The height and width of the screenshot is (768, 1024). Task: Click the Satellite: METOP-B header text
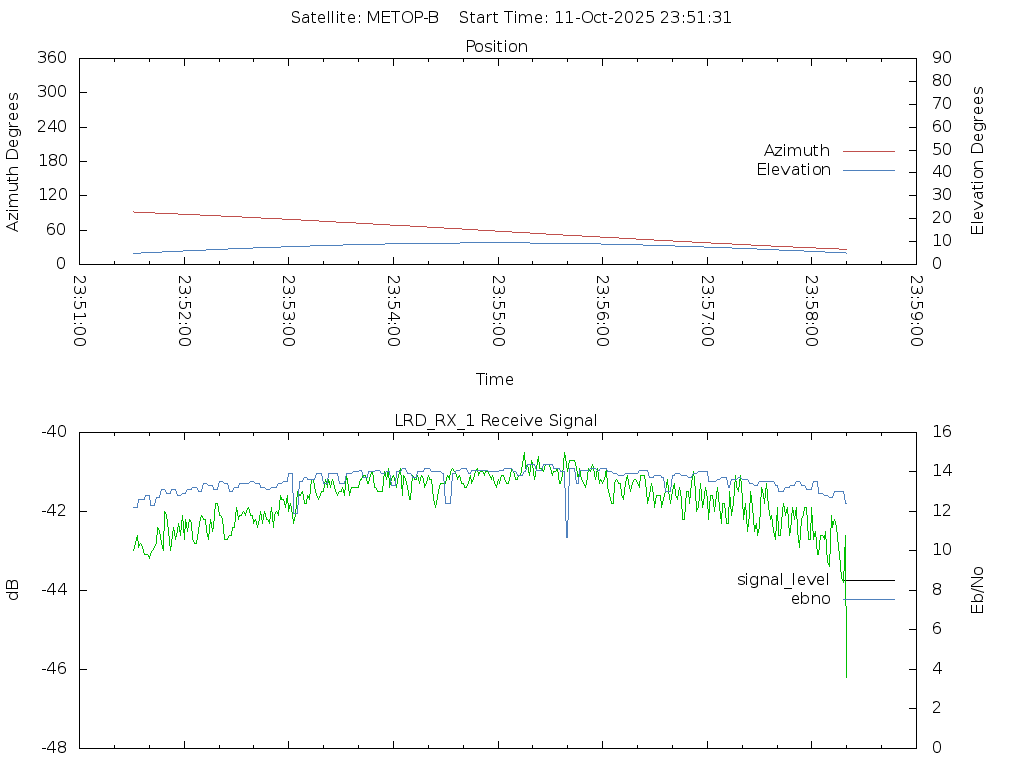[365, 18]
